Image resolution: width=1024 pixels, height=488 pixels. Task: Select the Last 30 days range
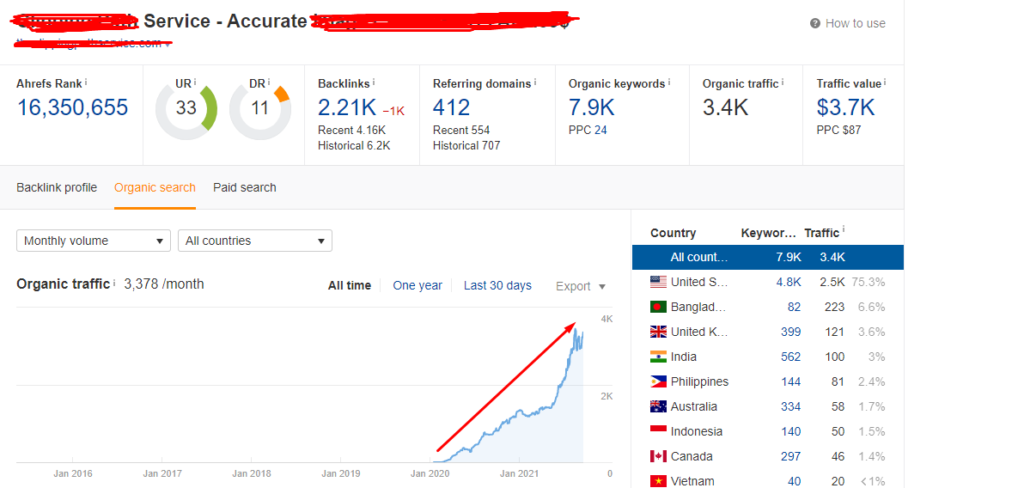click(x=497, y=286)
